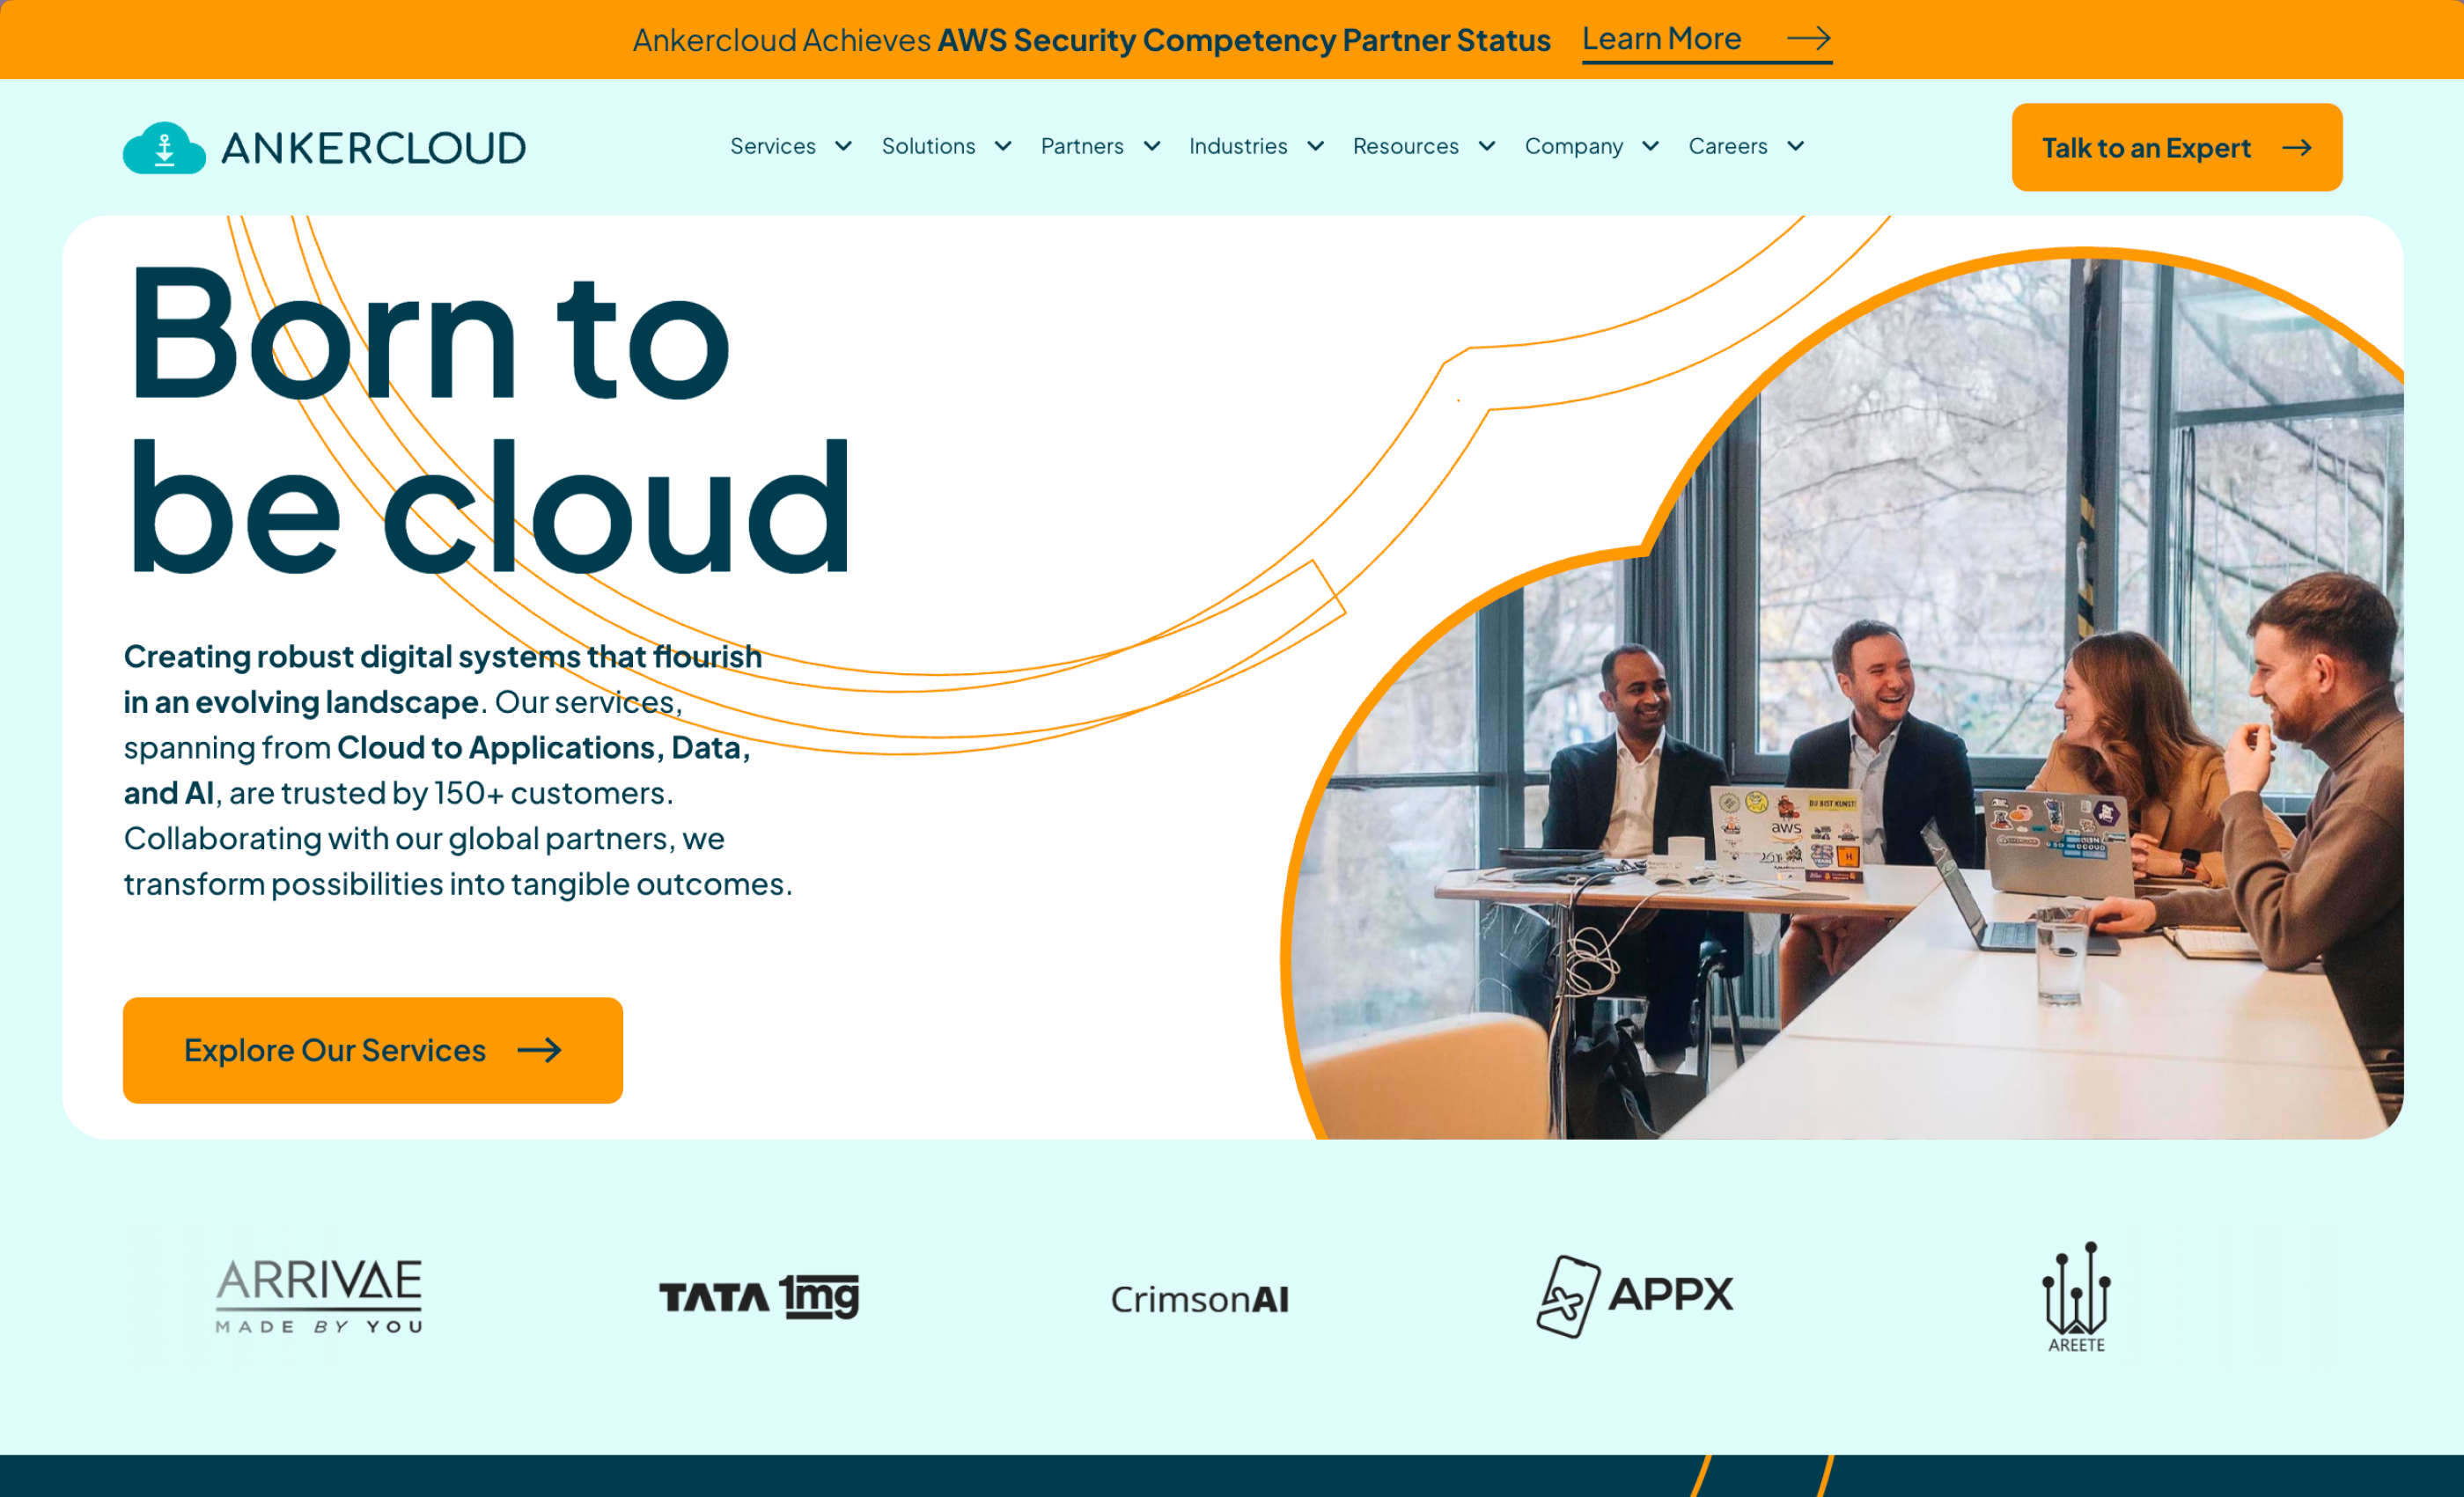Click the arrow in Talk to an Expert button
The image size is (2464, 1497).
click(x=2297, y=148)
